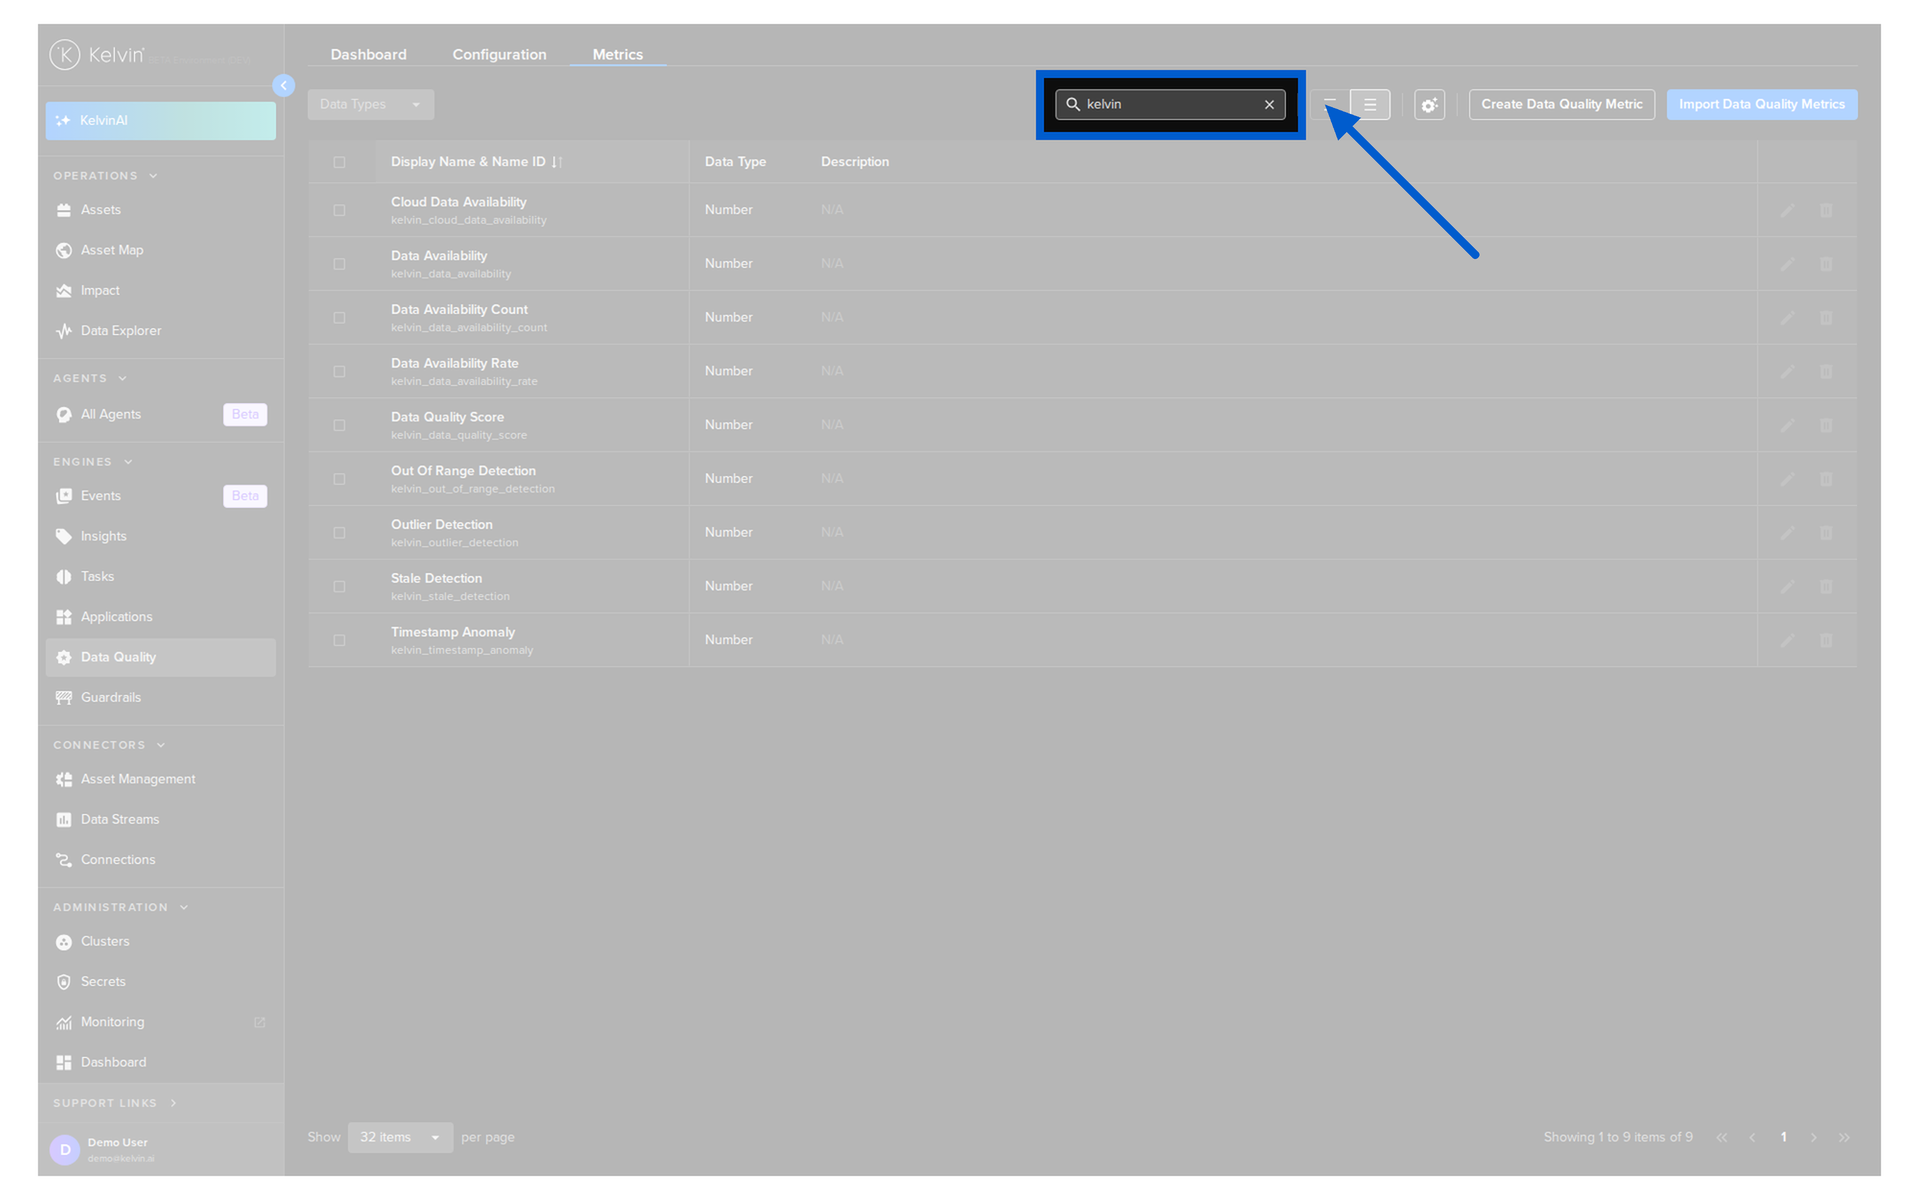
Task: Collapse the sidebar with the round arrow button
Action: (x=284, y=86)
